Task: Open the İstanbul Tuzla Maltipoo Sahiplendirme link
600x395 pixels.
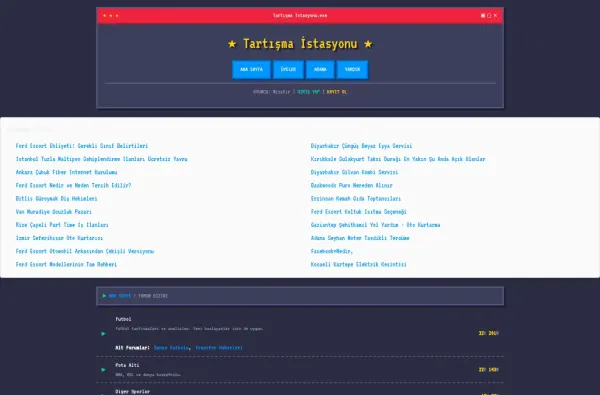Action: pyautogui.click(x=101, y=159)
